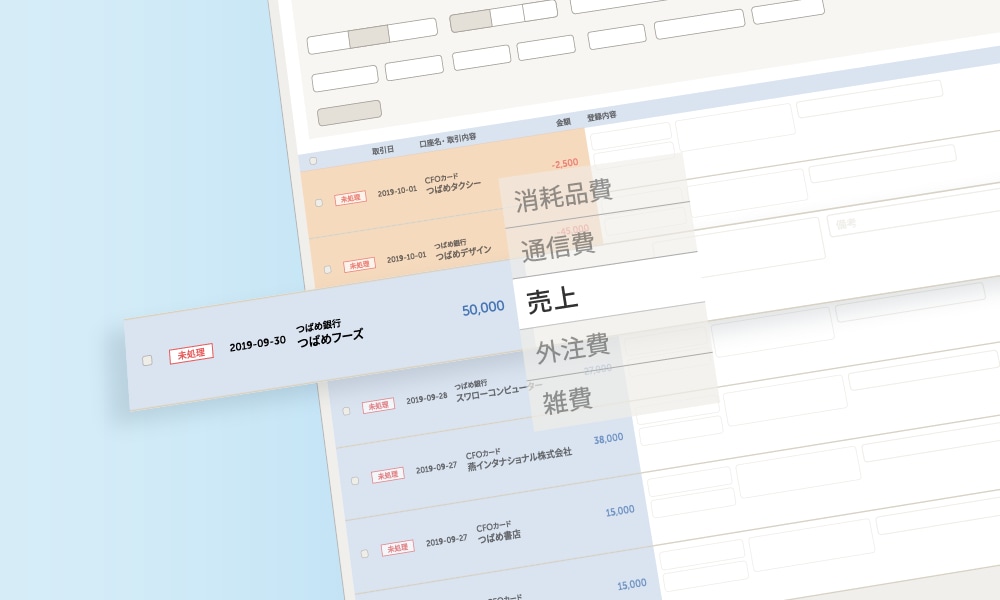Select 外注費 in the category list

(572, 350)
